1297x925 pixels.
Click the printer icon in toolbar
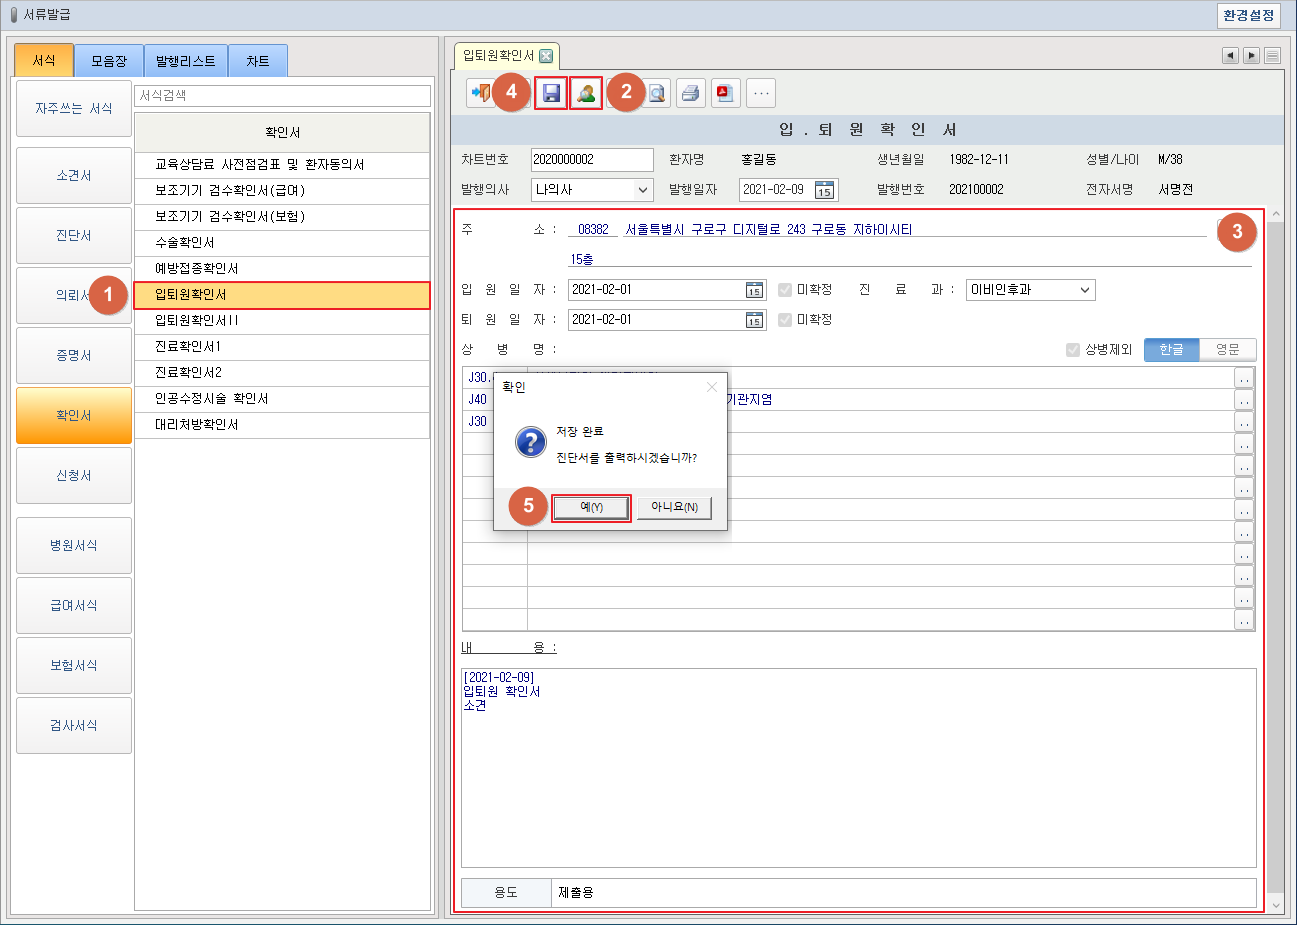[690, 93]
